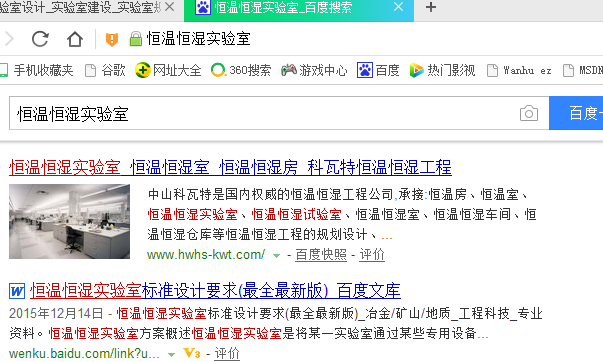Open the 热门影视 bookmark
Screen dimensions: 603x362
[442, 70]
